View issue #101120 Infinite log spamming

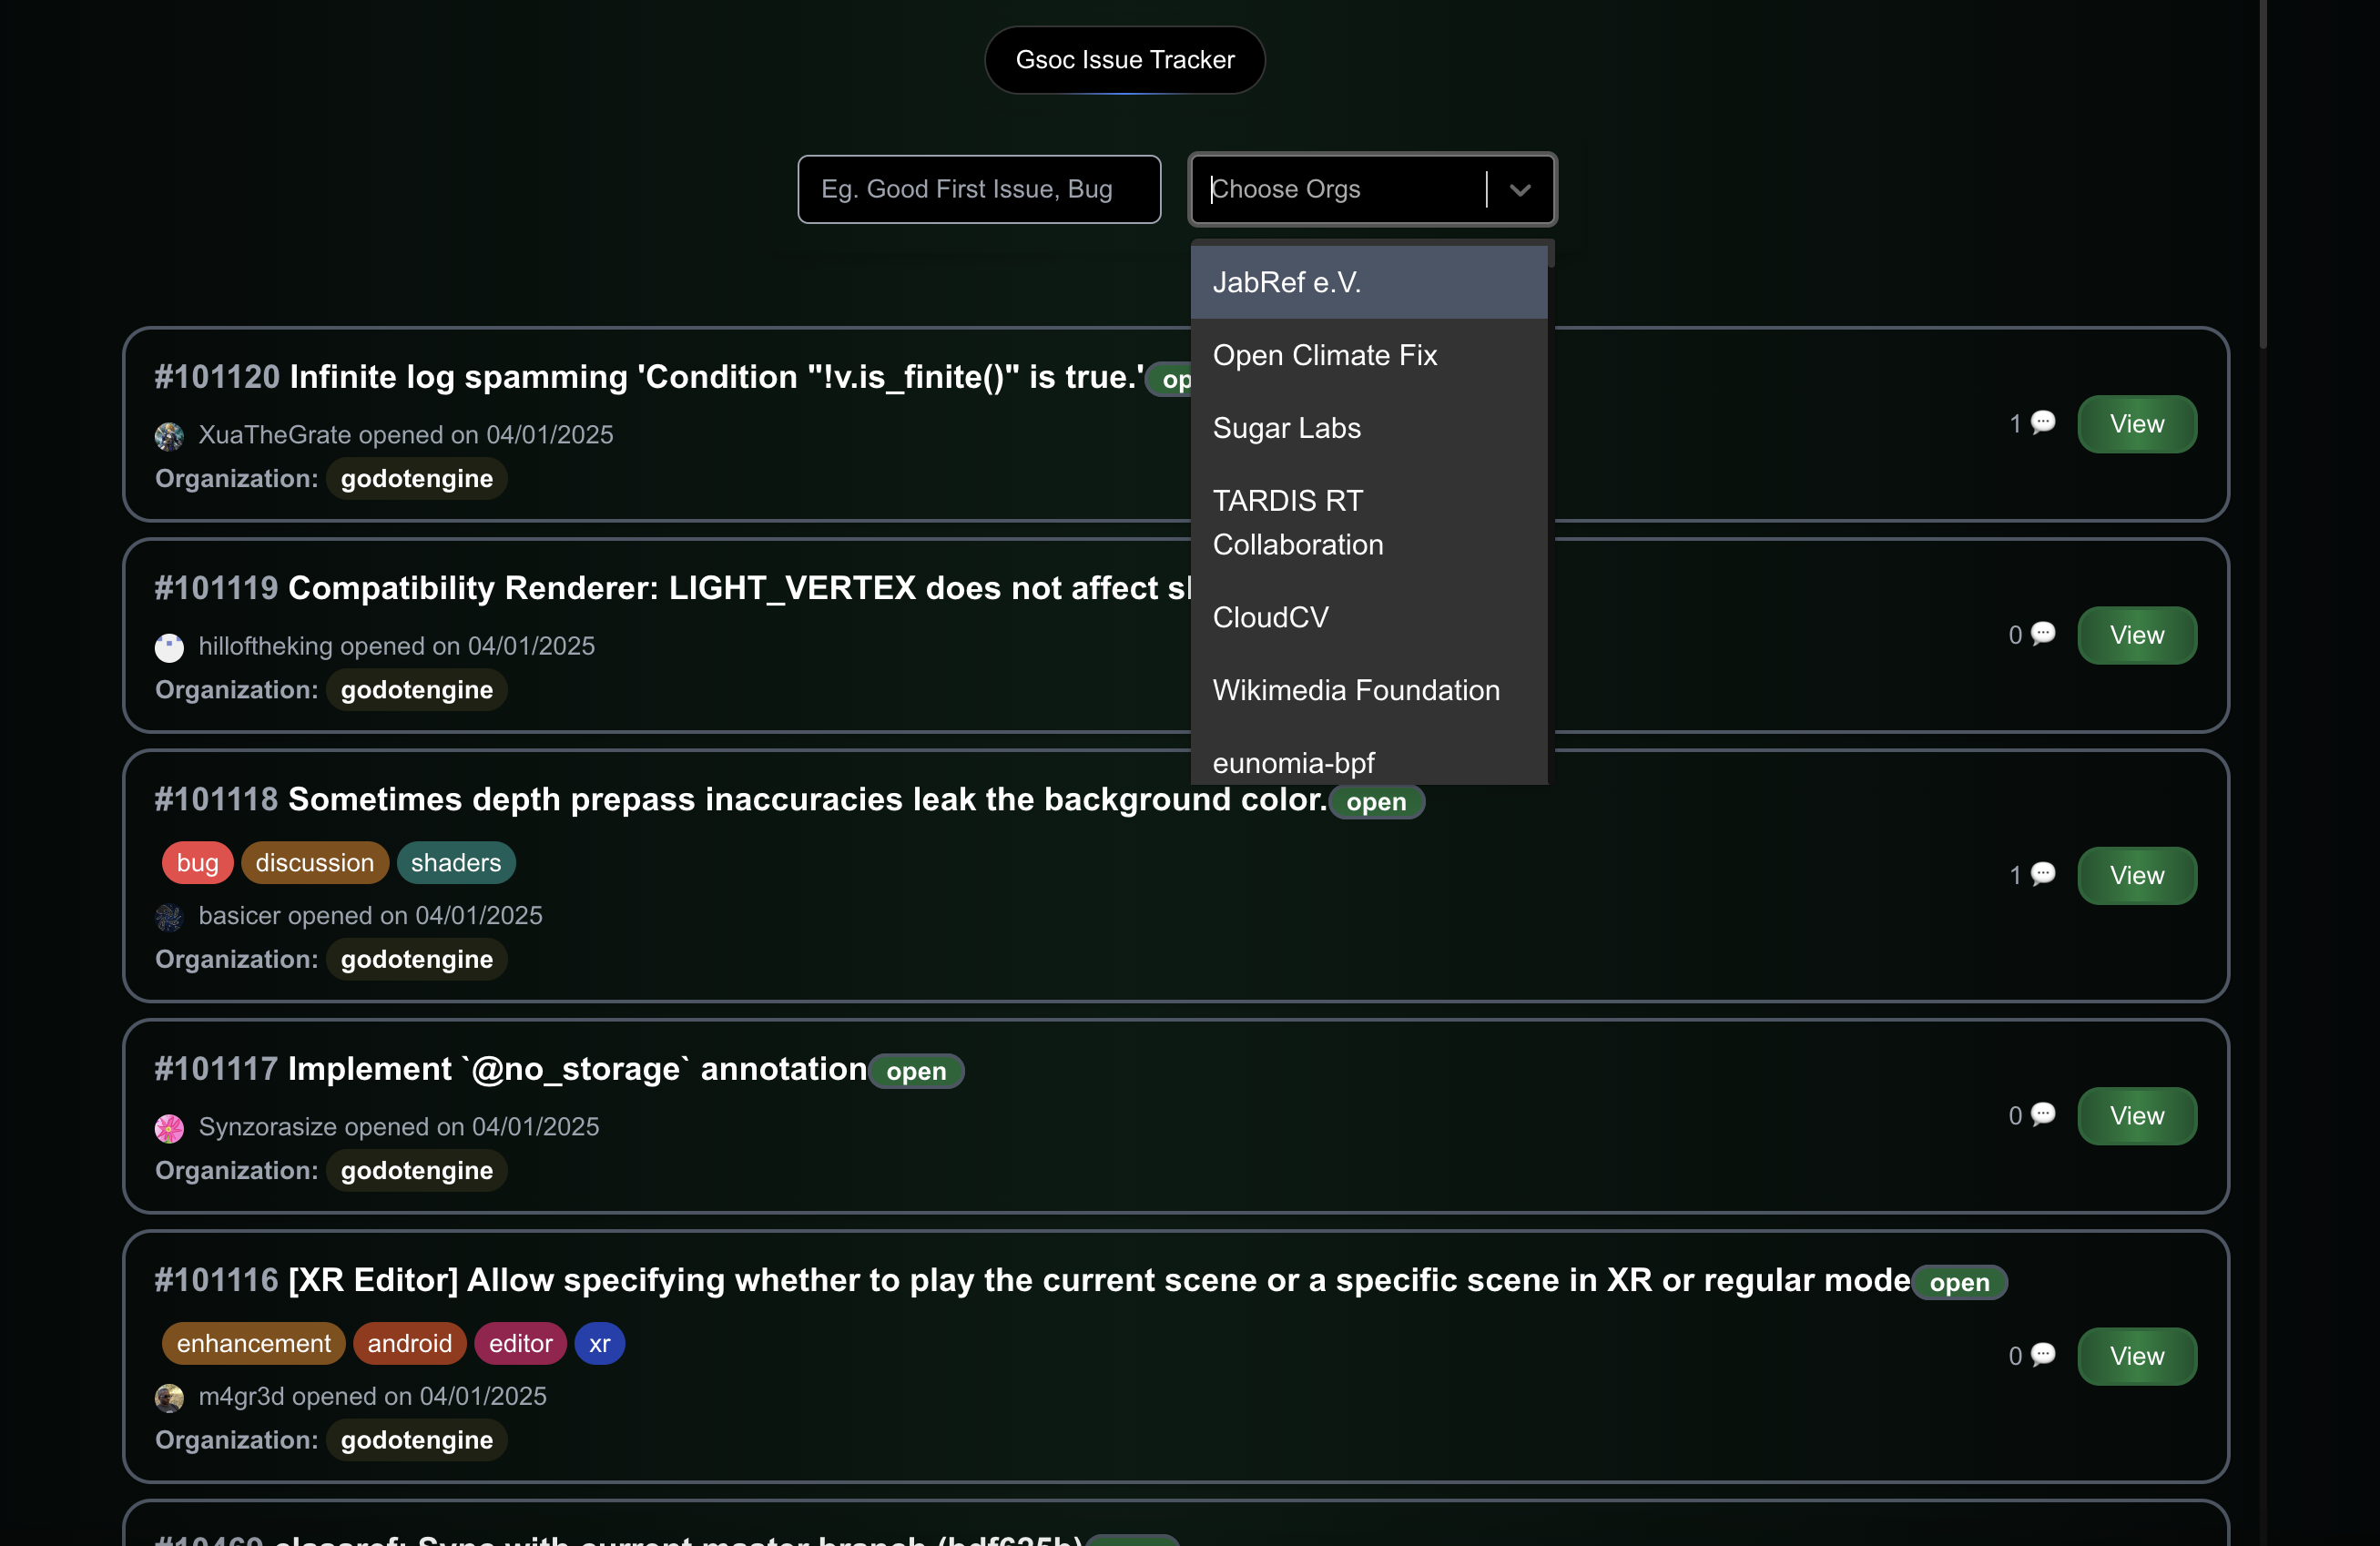coord(2137,424)
